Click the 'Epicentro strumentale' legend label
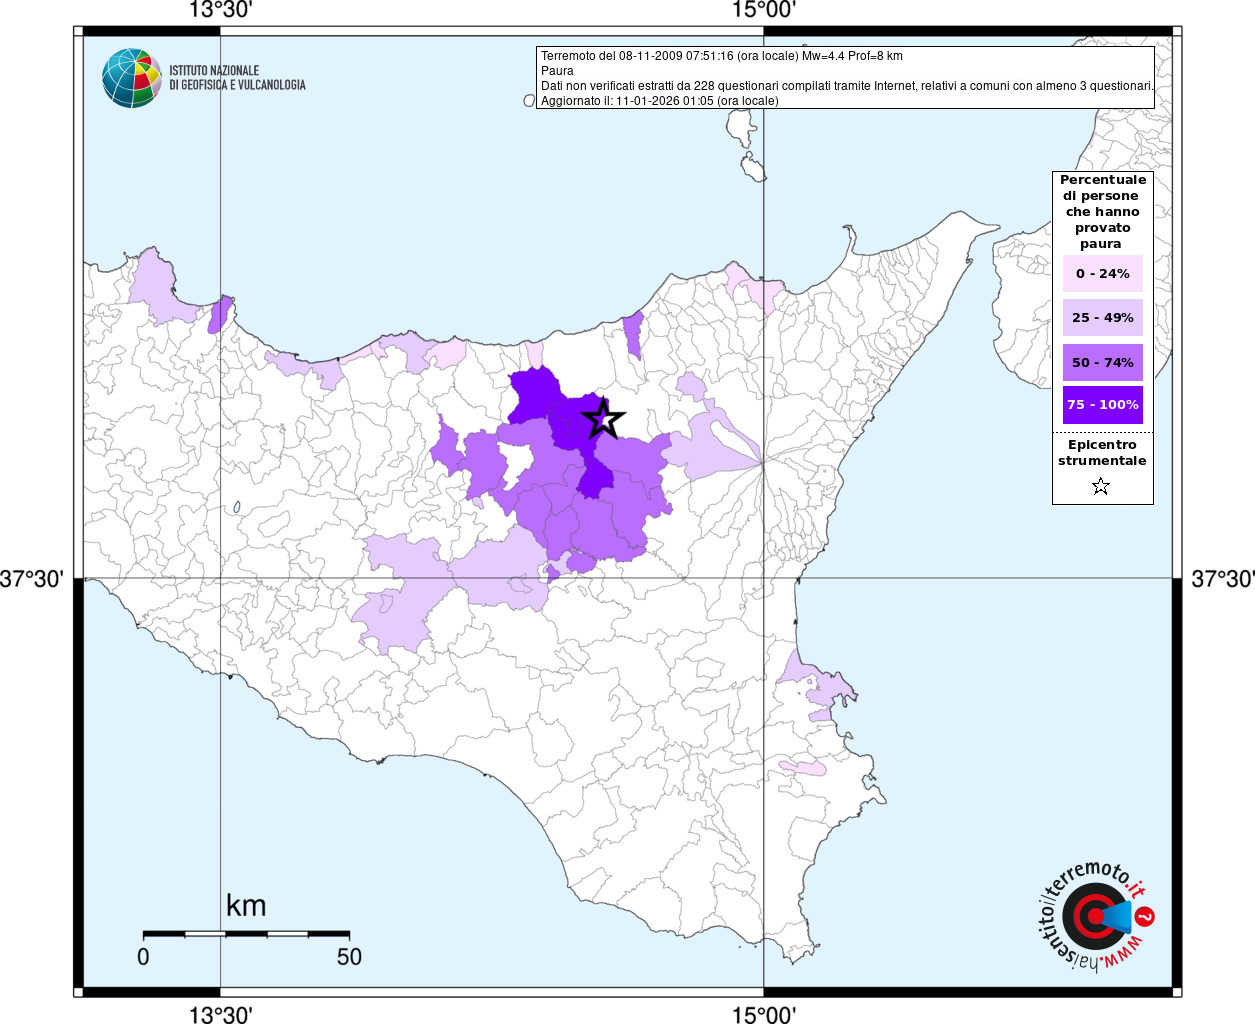The width and height of the screenshot is (1255, 1024). 1102,453
